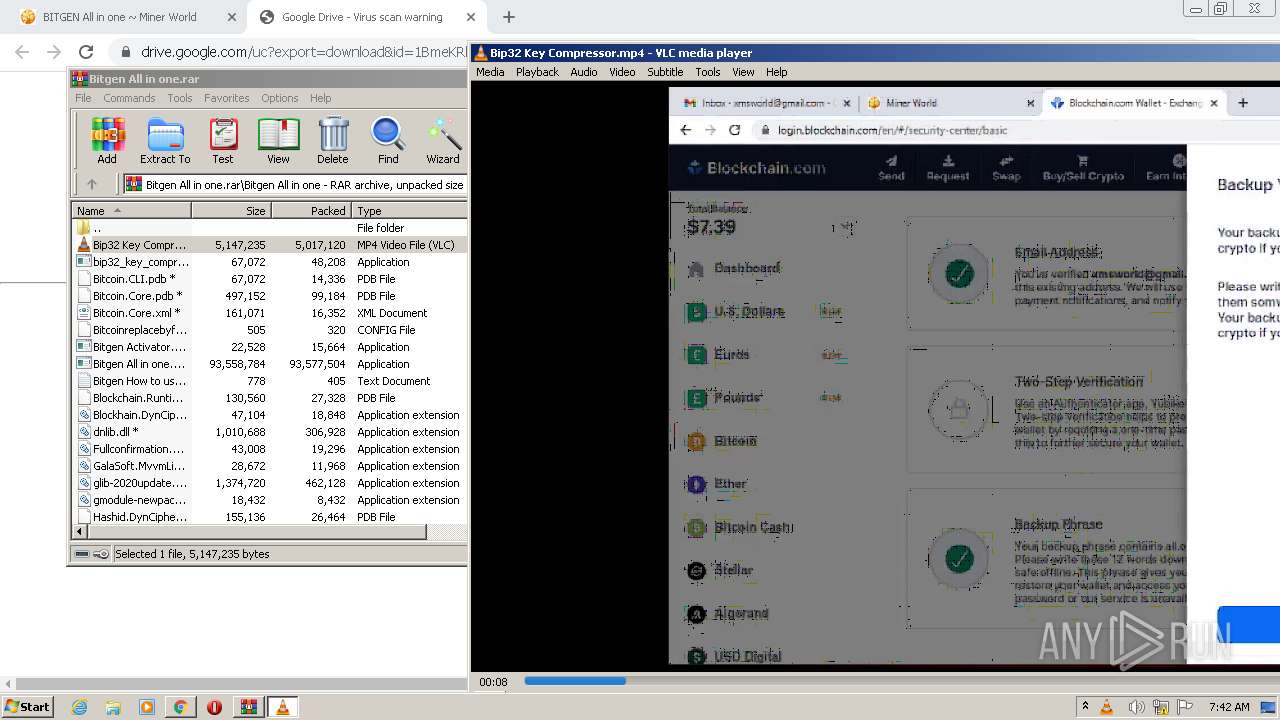Sort archive list by Packed column
Image resolution: width=1280 pixels, height=720 pixels.
(311, 210)
